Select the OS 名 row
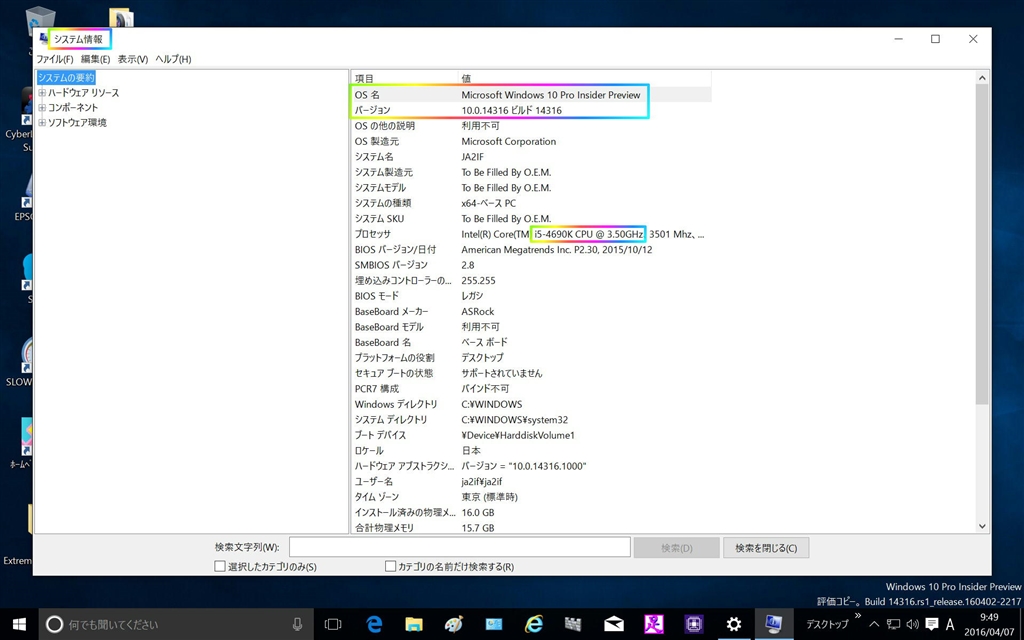Screen dimensions: 1024x640 pyautogui.click(x=531, y=95)
